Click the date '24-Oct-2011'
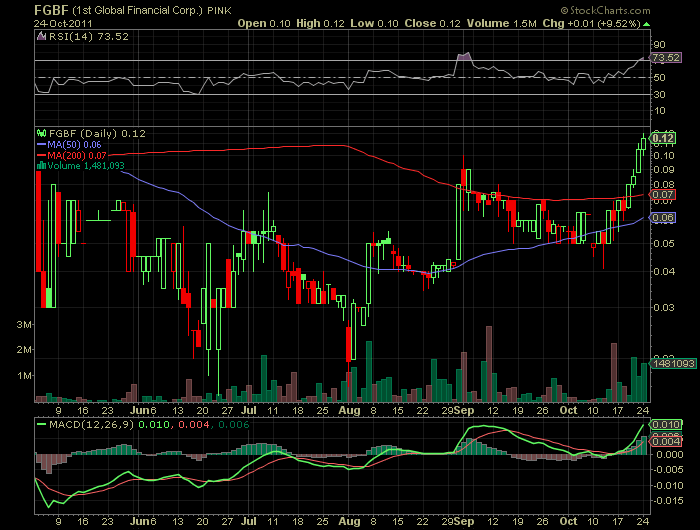The width and height of the screenshot is (700, 530). tap(63, 24)
